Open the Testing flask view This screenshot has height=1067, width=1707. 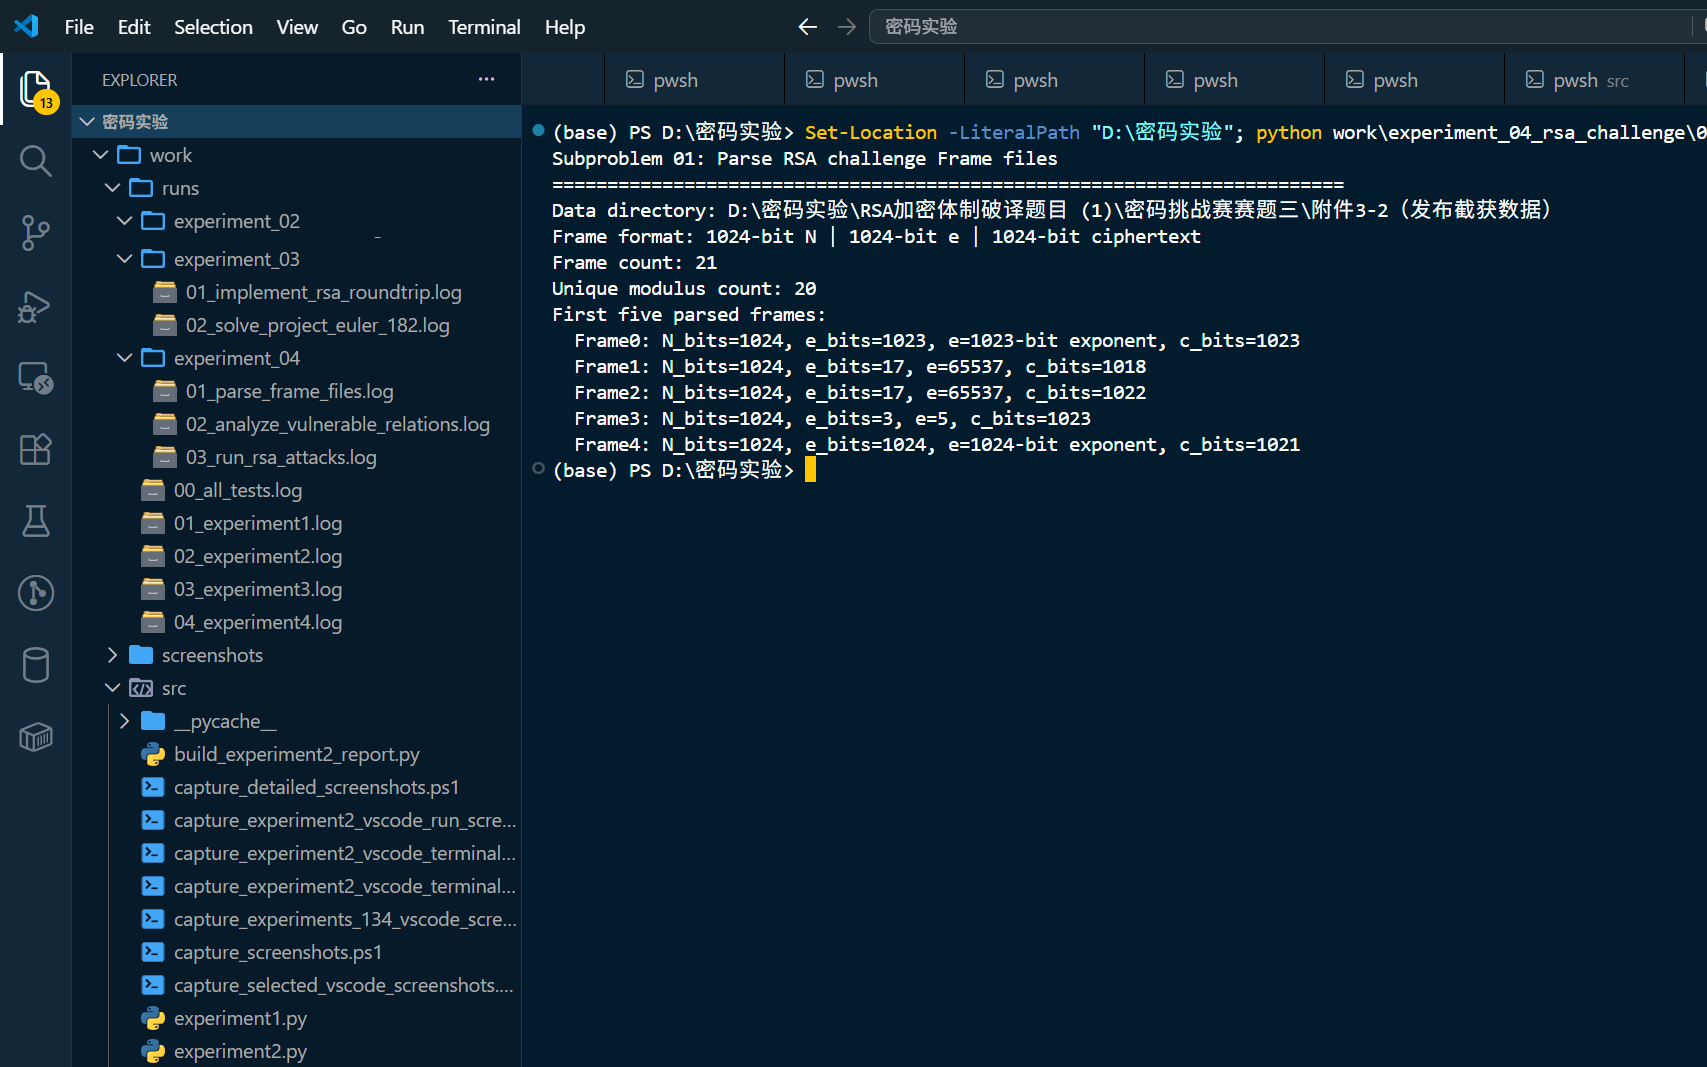tap(36, 521)
